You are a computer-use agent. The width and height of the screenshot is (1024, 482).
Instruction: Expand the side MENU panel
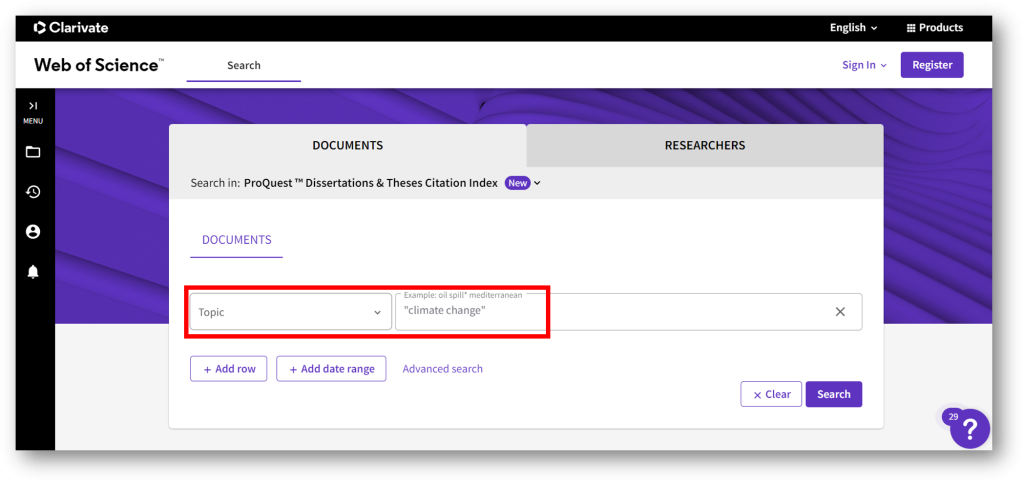click(33, 111)
